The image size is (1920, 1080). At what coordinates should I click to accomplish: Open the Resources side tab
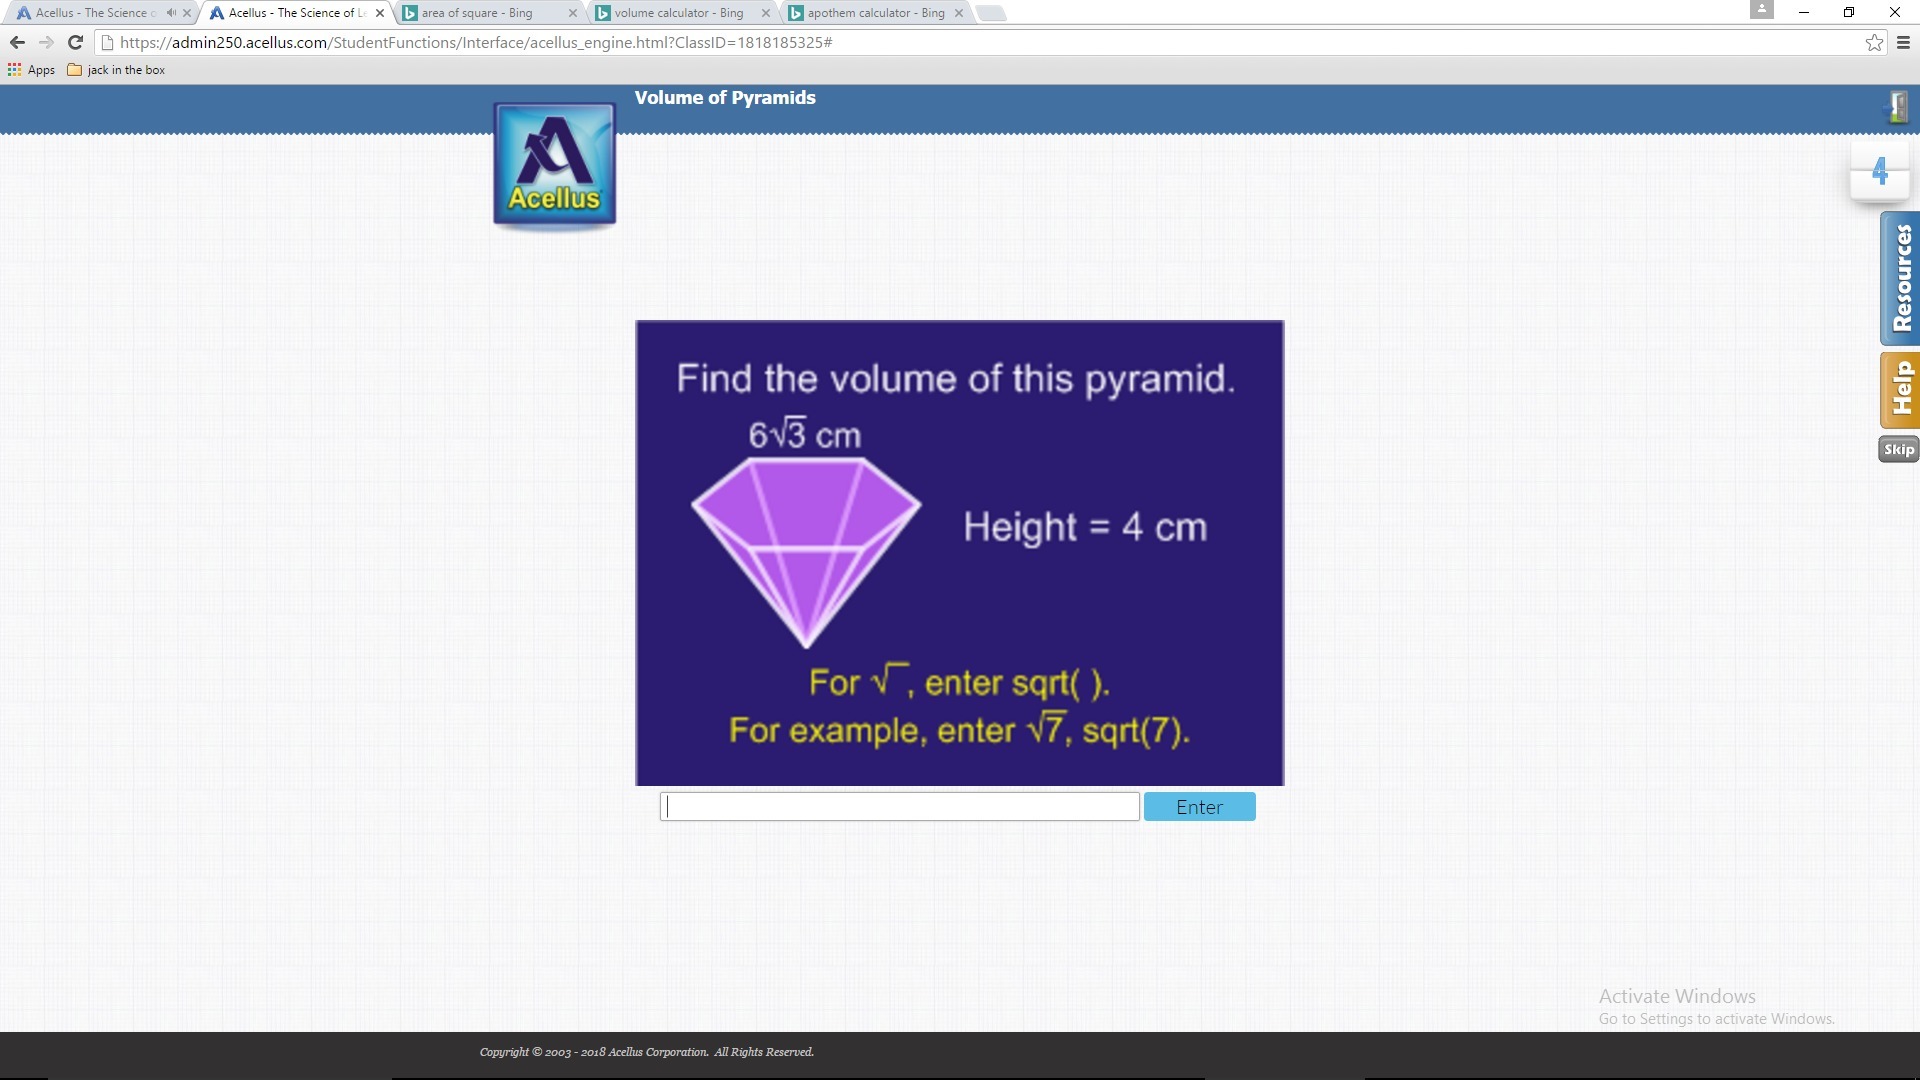pyautogui.click(x=1899, y=278)
